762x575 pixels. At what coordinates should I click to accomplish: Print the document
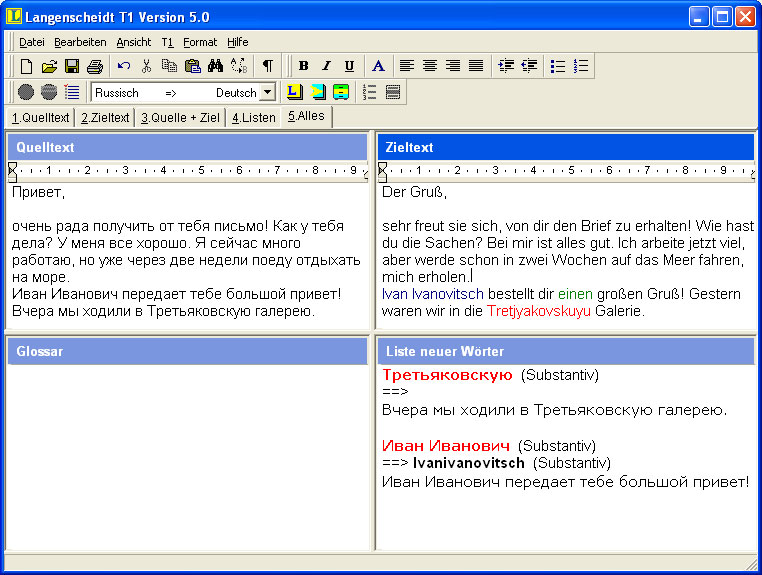tap(95, 66)
